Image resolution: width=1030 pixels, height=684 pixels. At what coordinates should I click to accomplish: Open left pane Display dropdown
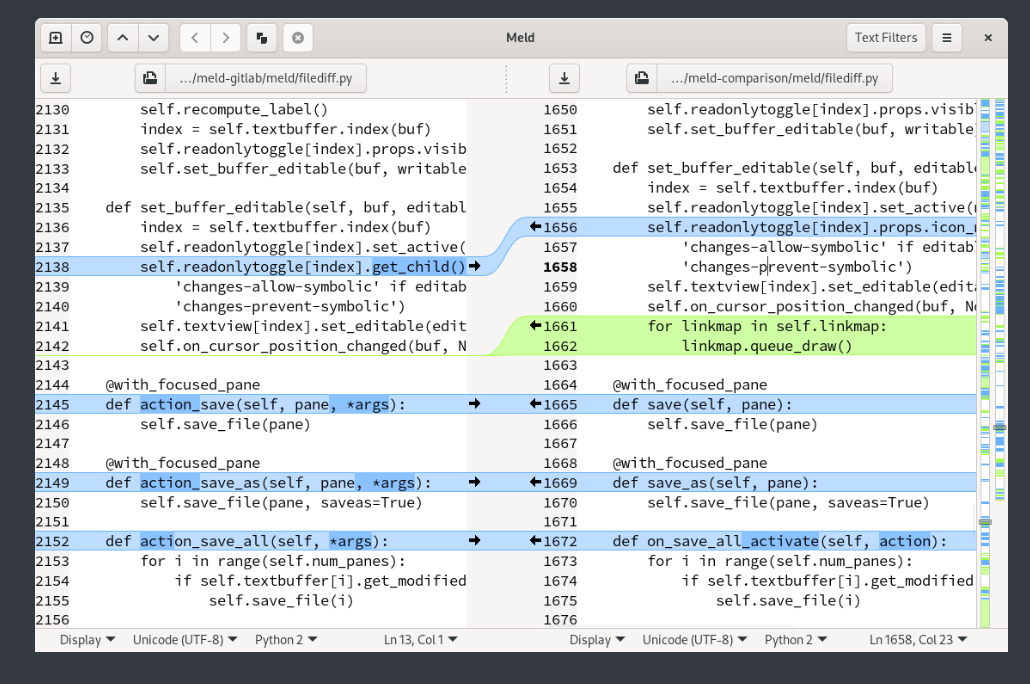coord(87,639)
